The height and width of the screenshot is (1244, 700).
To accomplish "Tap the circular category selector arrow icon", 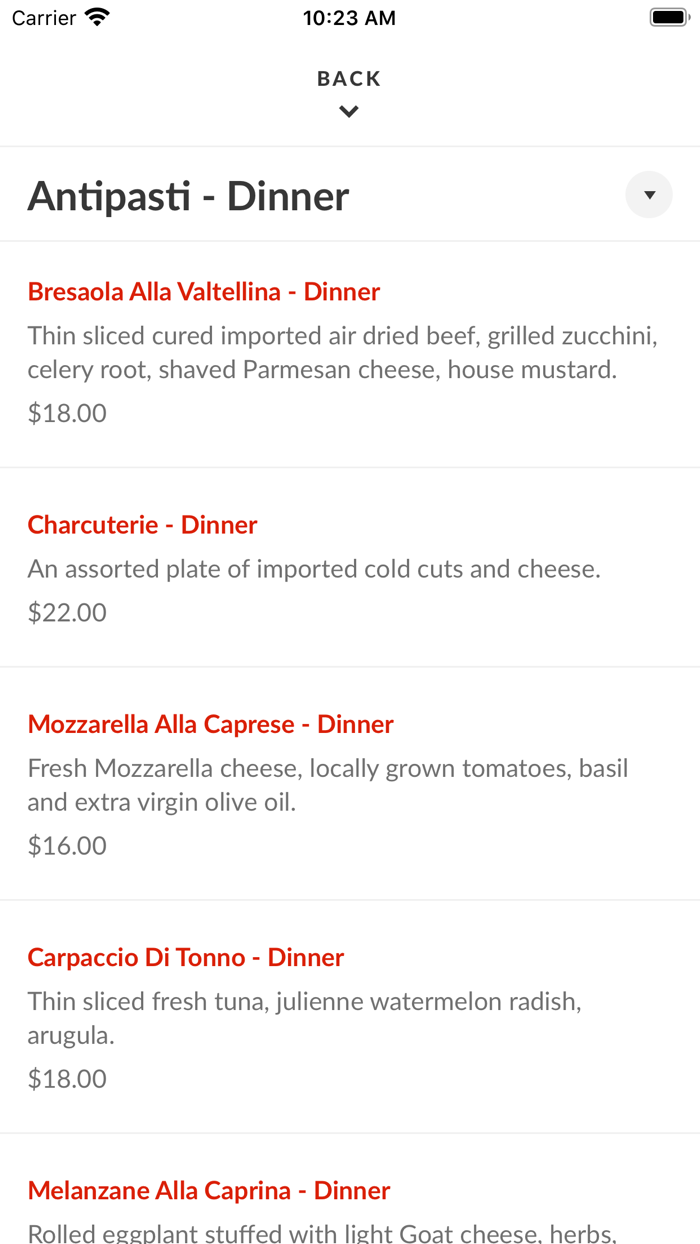I will [648, 194].
